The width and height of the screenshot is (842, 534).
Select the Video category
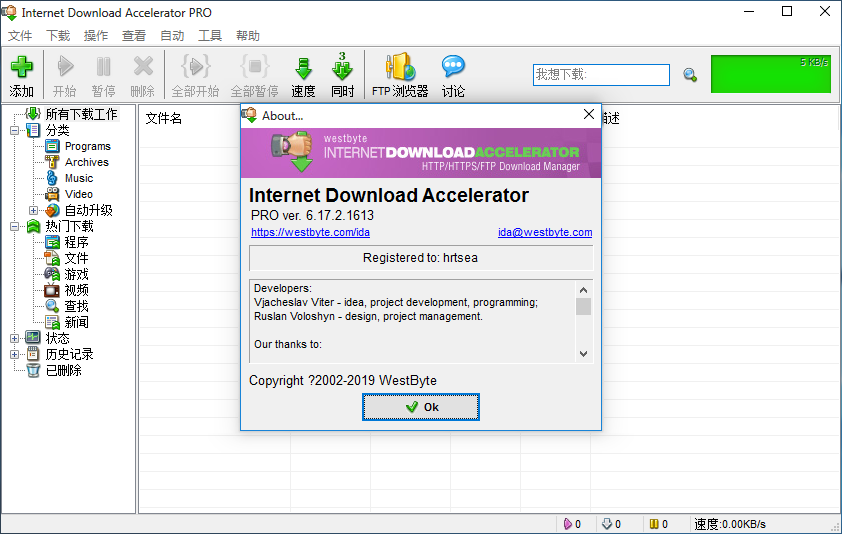click(79, 194)
